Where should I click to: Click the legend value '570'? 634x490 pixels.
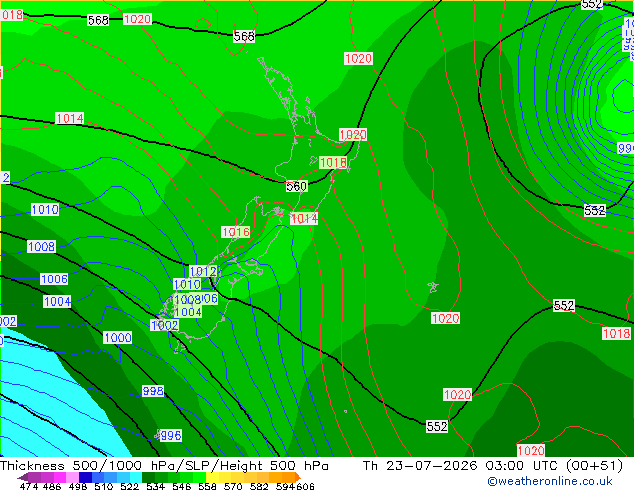(233, 486)
